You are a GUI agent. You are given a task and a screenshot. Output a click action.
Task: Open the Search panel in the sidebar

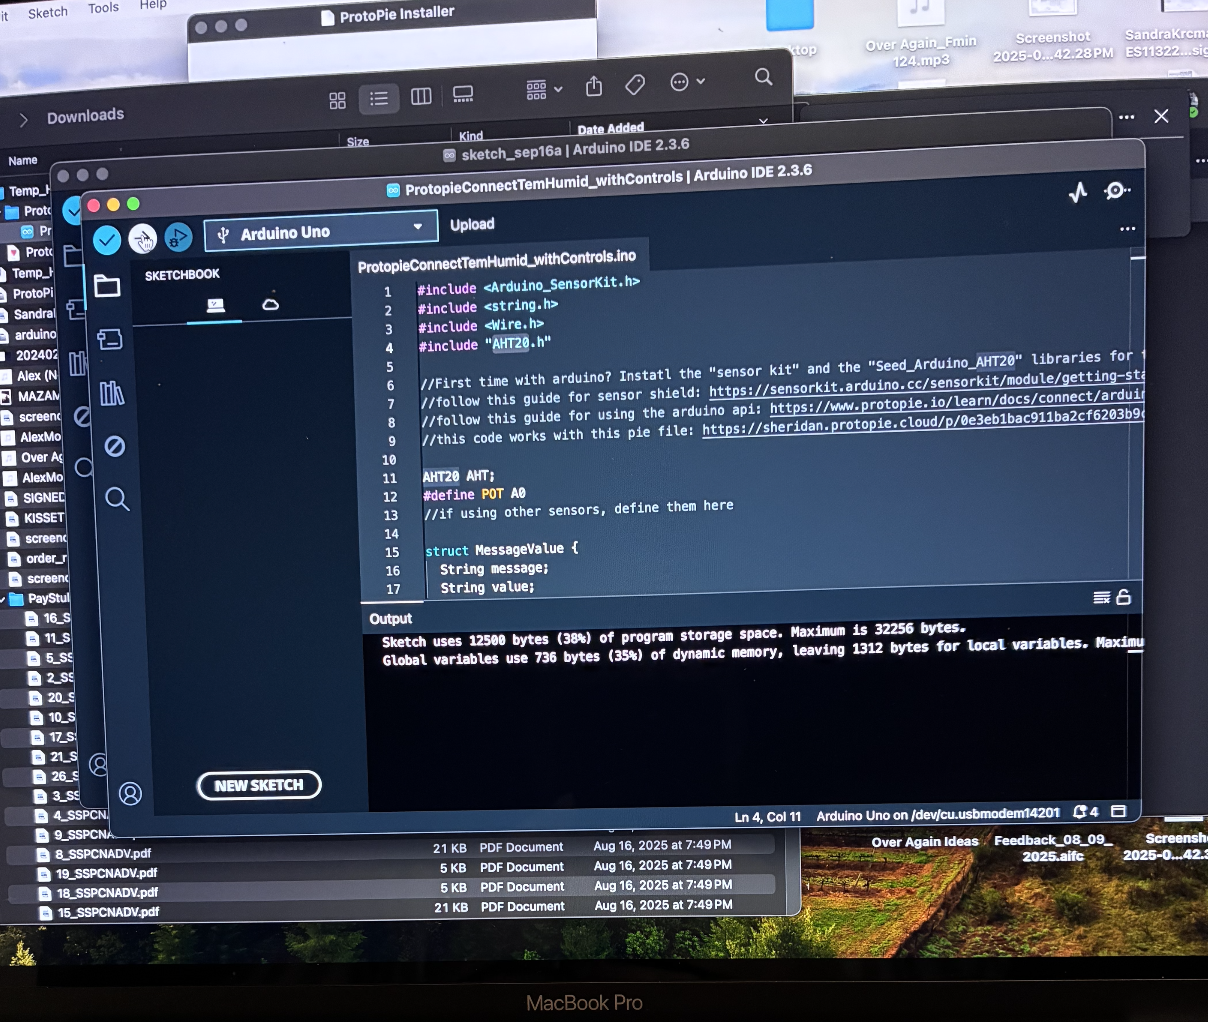[x=117, y=500]
